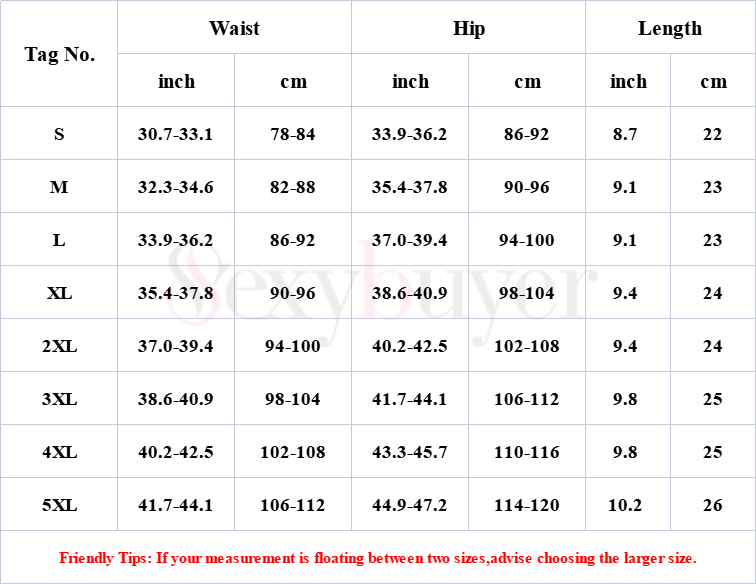Click the Hip column header

468,28
